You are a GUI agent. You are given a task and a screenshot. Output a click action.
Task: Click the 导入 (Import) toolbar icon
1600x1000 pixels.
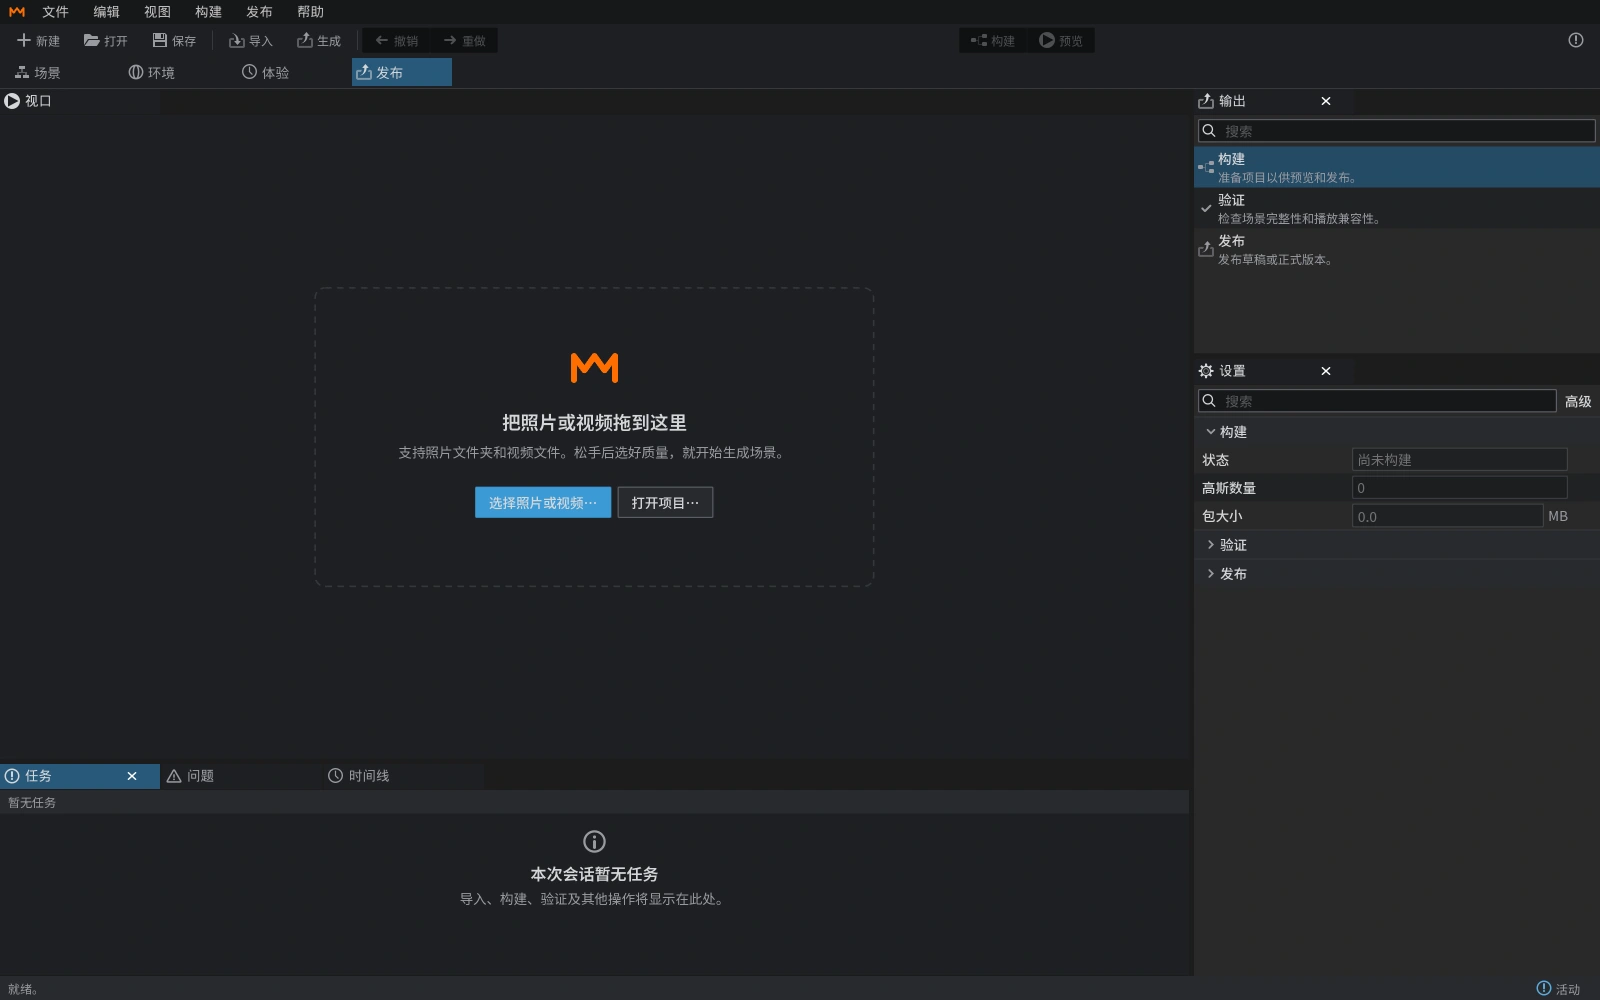click(x=237, y=40)
